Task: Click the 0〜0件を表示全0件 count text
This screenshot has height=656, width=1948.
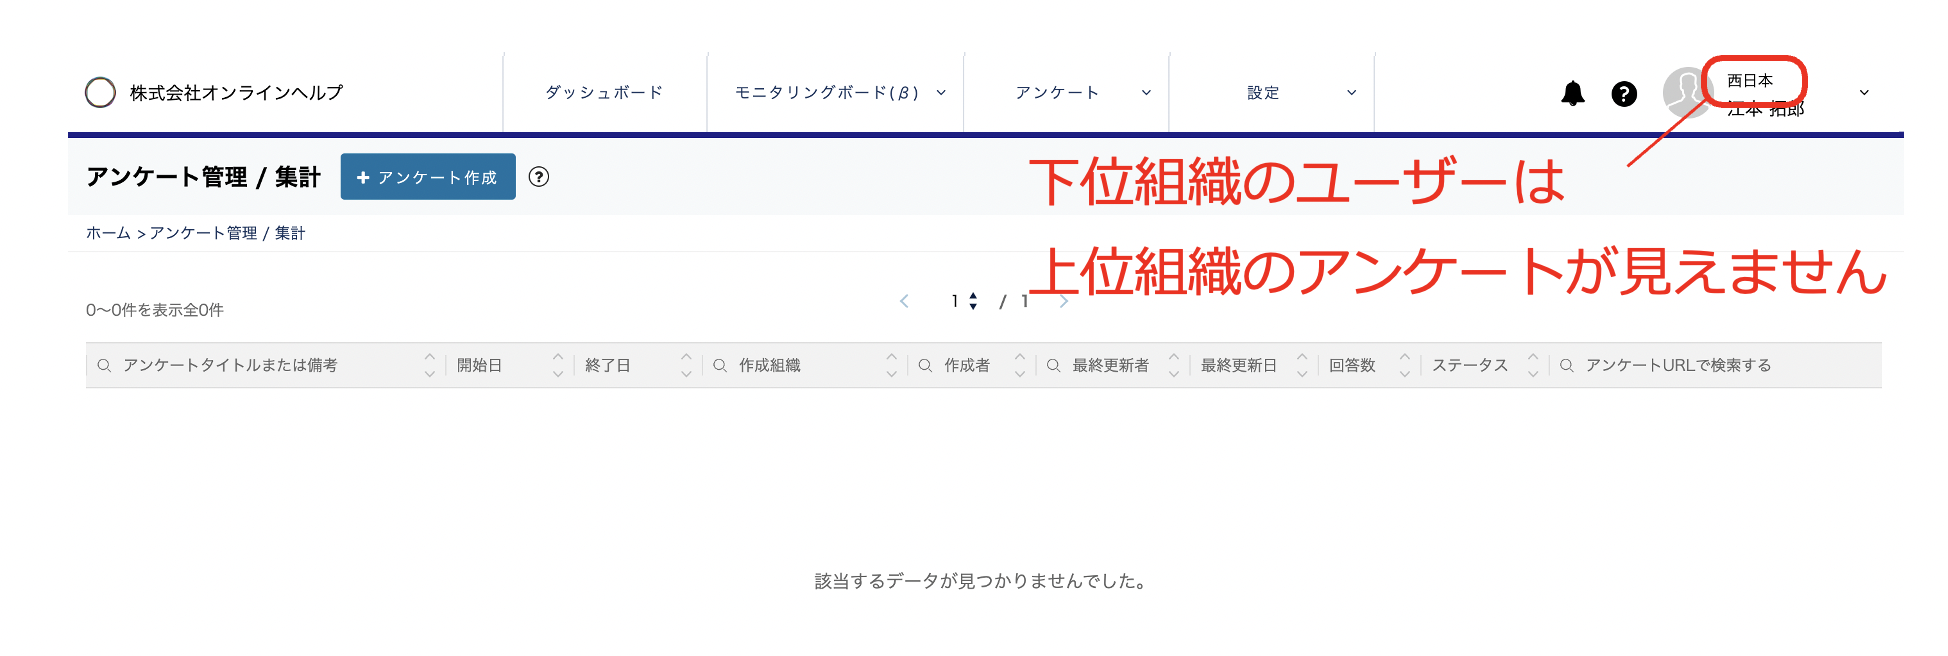Action: (155, 310)
